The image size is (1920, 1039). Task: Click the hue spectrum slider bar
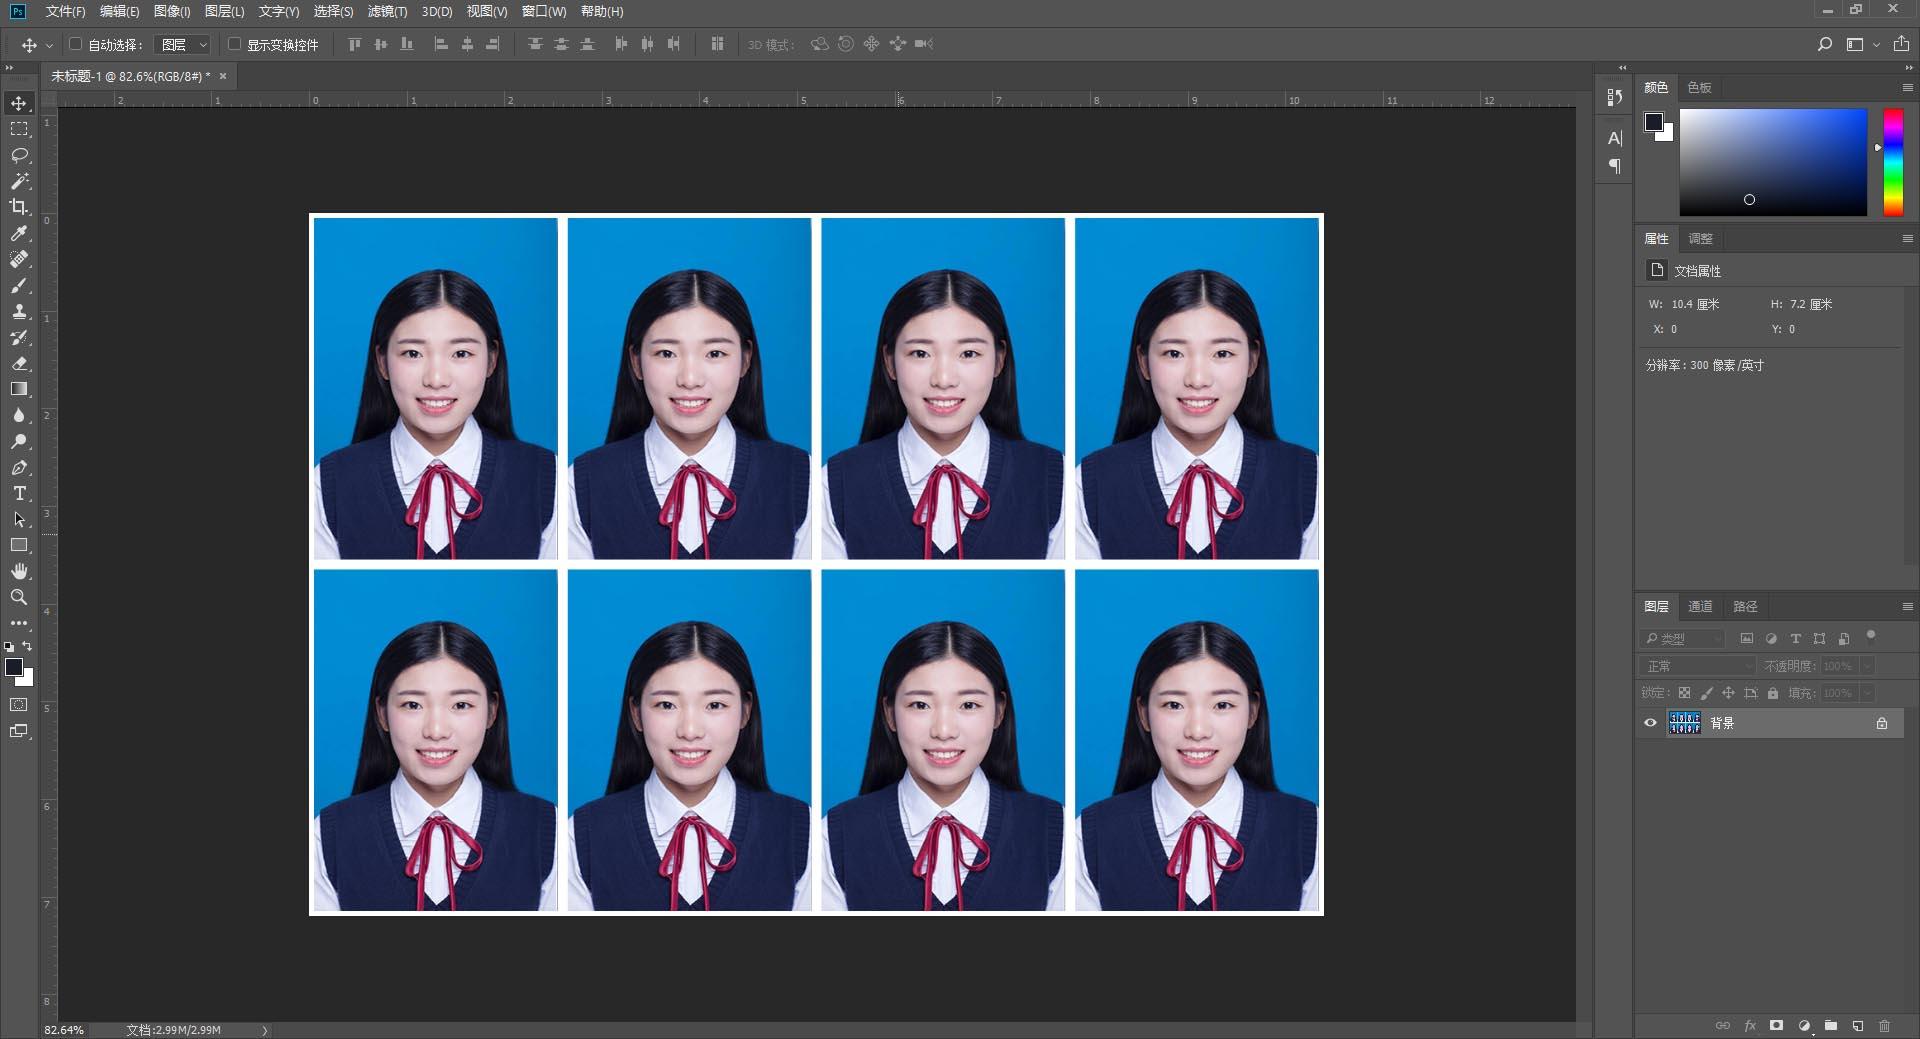click(1893, 162)
